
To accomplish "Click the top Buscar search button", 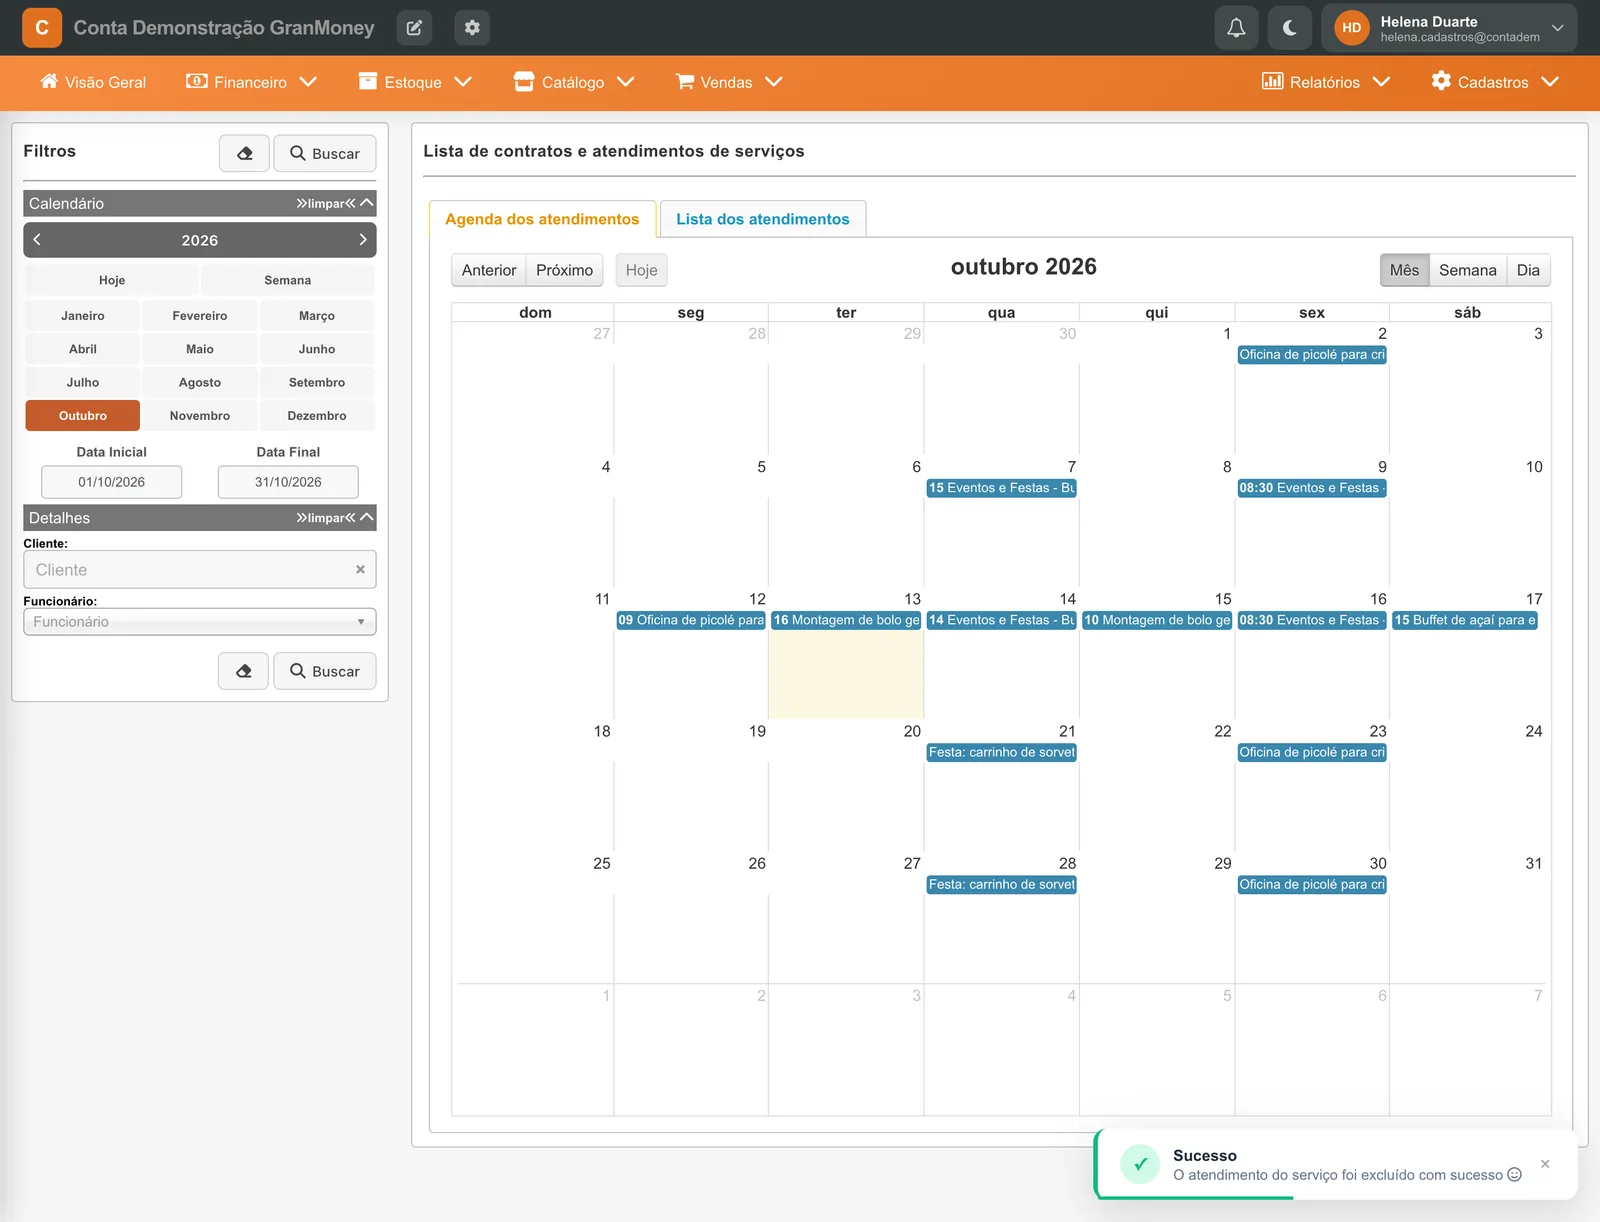I will tap(325, 153).
